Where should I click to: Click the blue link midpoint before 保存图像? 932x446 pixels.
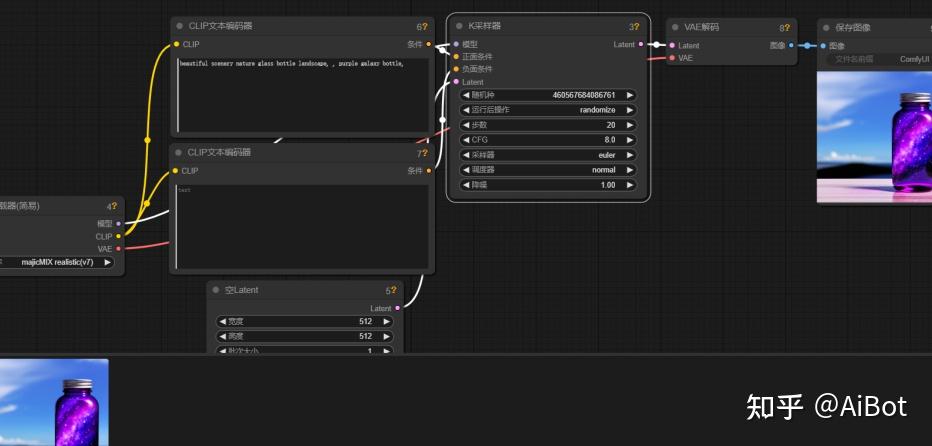click(x=807, y=45)
